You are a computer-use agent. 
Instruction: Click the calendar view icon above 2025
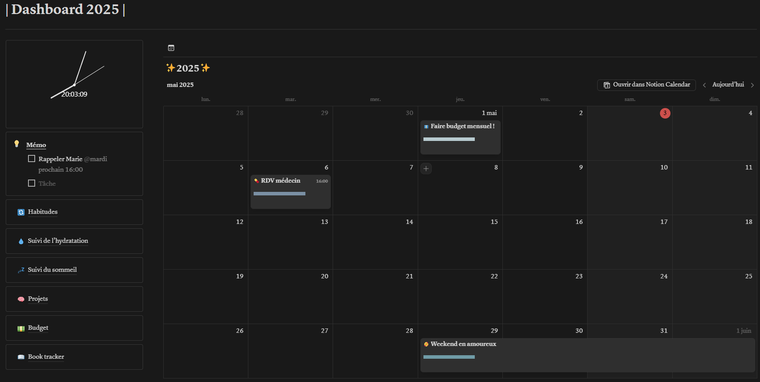(x=171, y=48)
